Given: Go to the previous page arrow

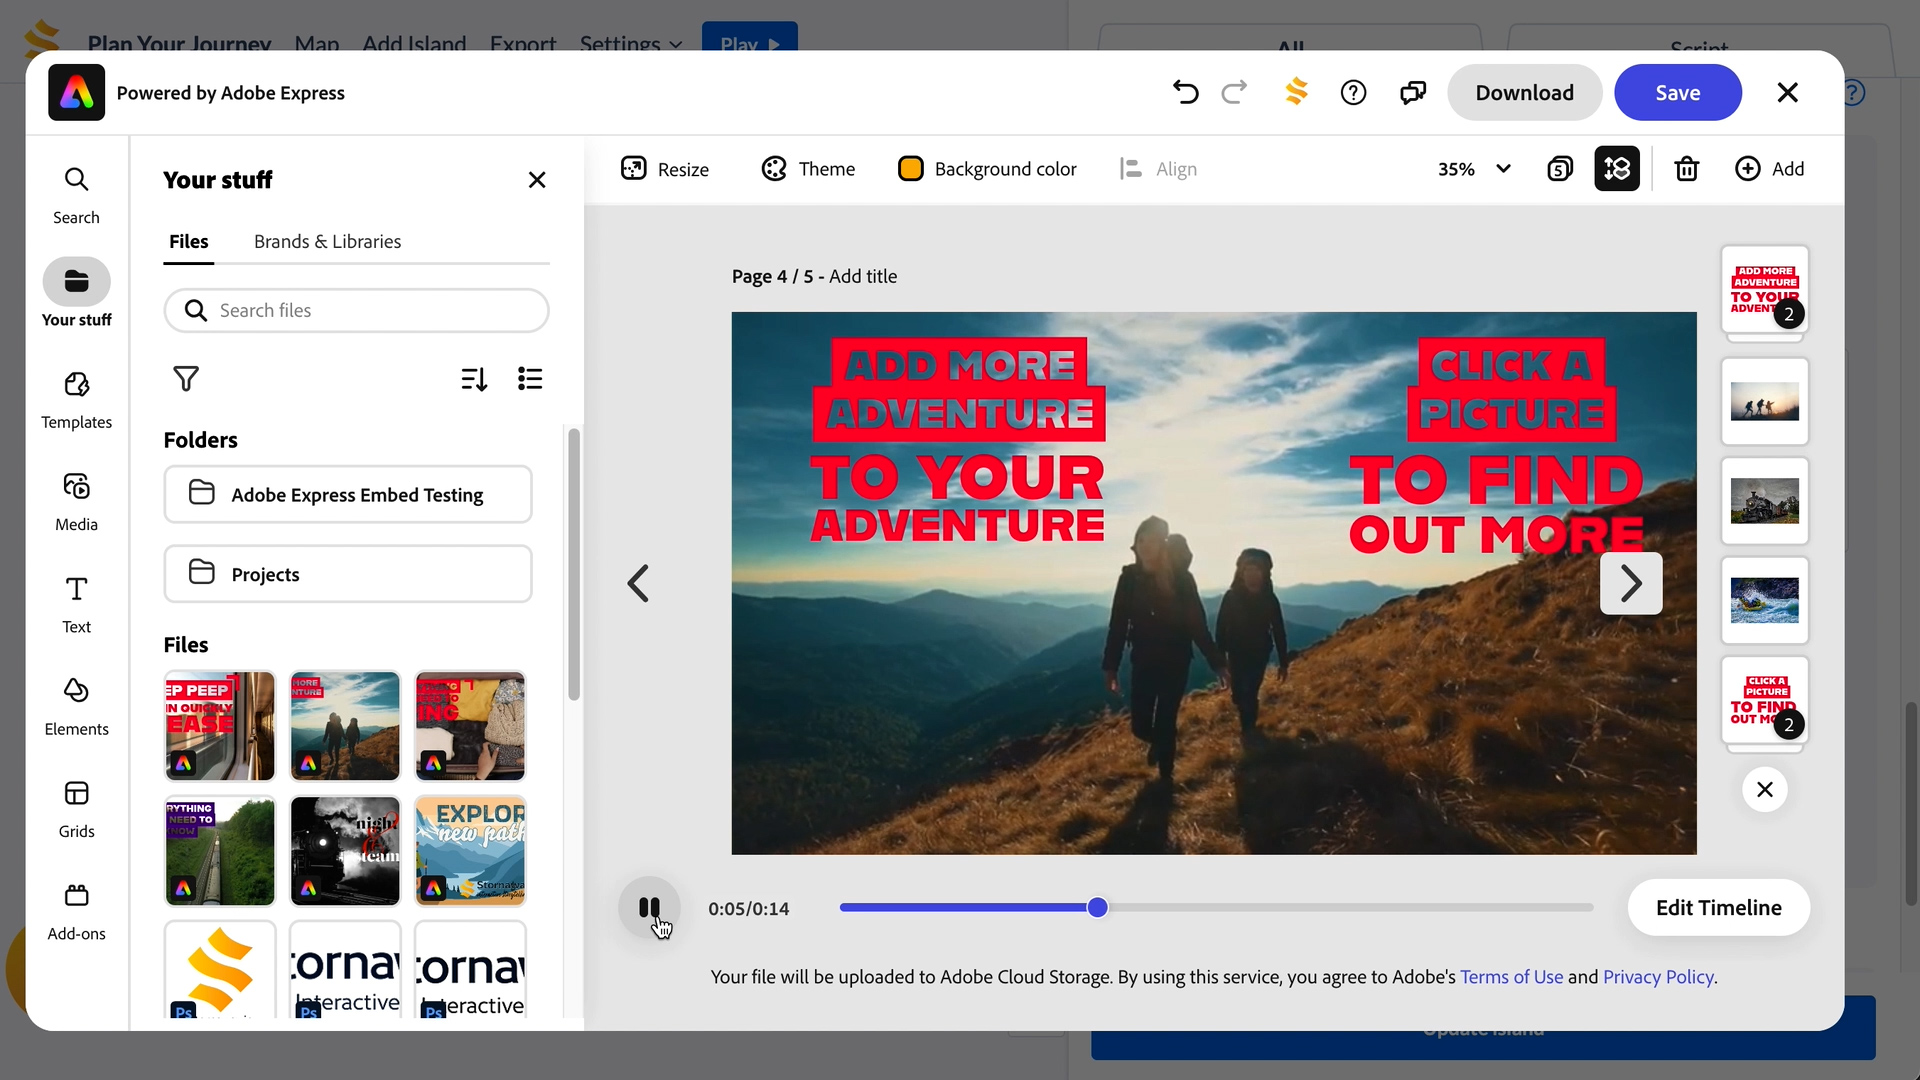Looking at the screenshot, I should (638, 583).
